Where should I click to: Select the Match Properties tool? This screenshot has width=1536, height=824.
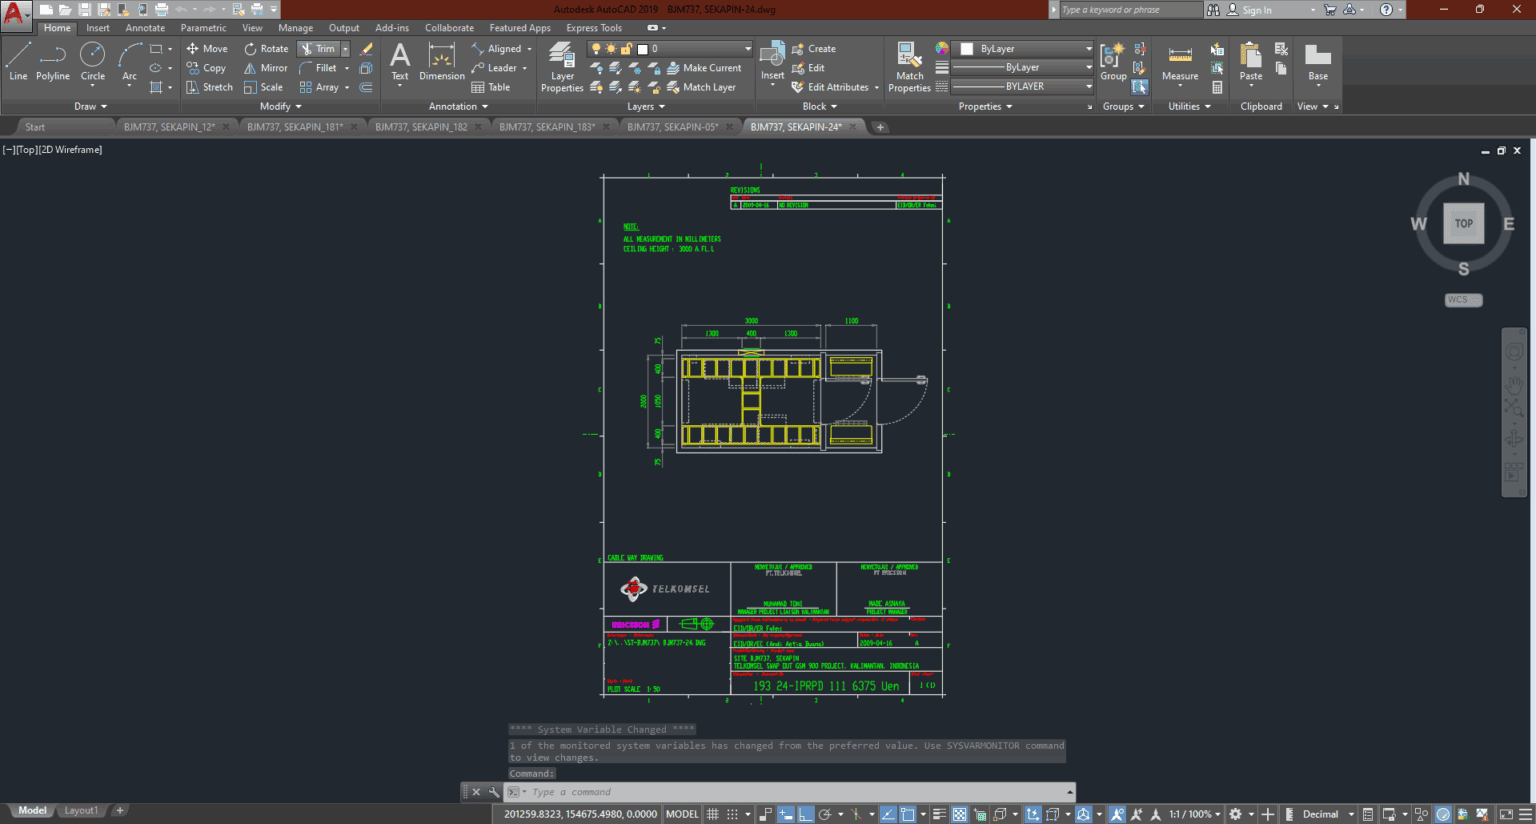click(x=908, y=62)
